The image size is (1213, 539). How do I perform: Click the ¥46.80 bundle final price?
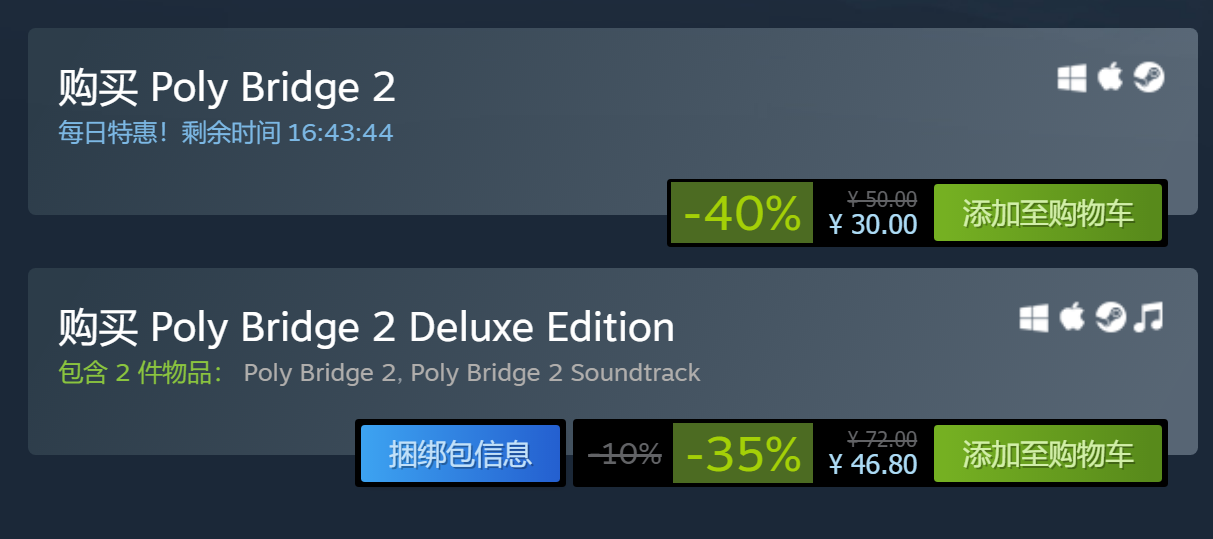[873, 464]
